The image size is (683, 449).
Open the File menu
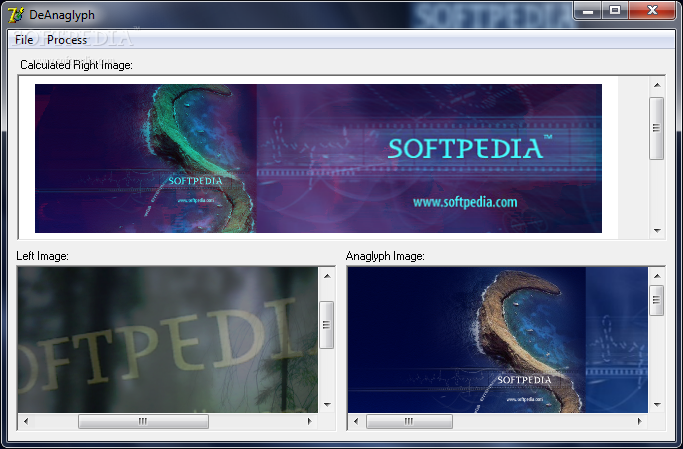pos(24,40)
